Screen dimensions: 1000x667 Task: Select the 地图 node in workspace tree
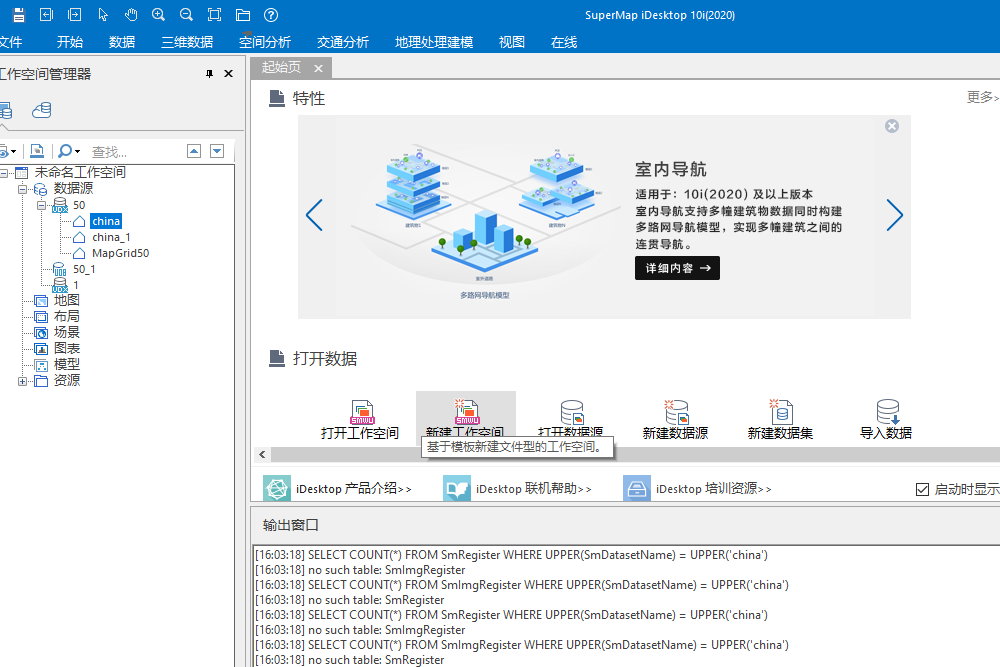click(x=66, y=300)
